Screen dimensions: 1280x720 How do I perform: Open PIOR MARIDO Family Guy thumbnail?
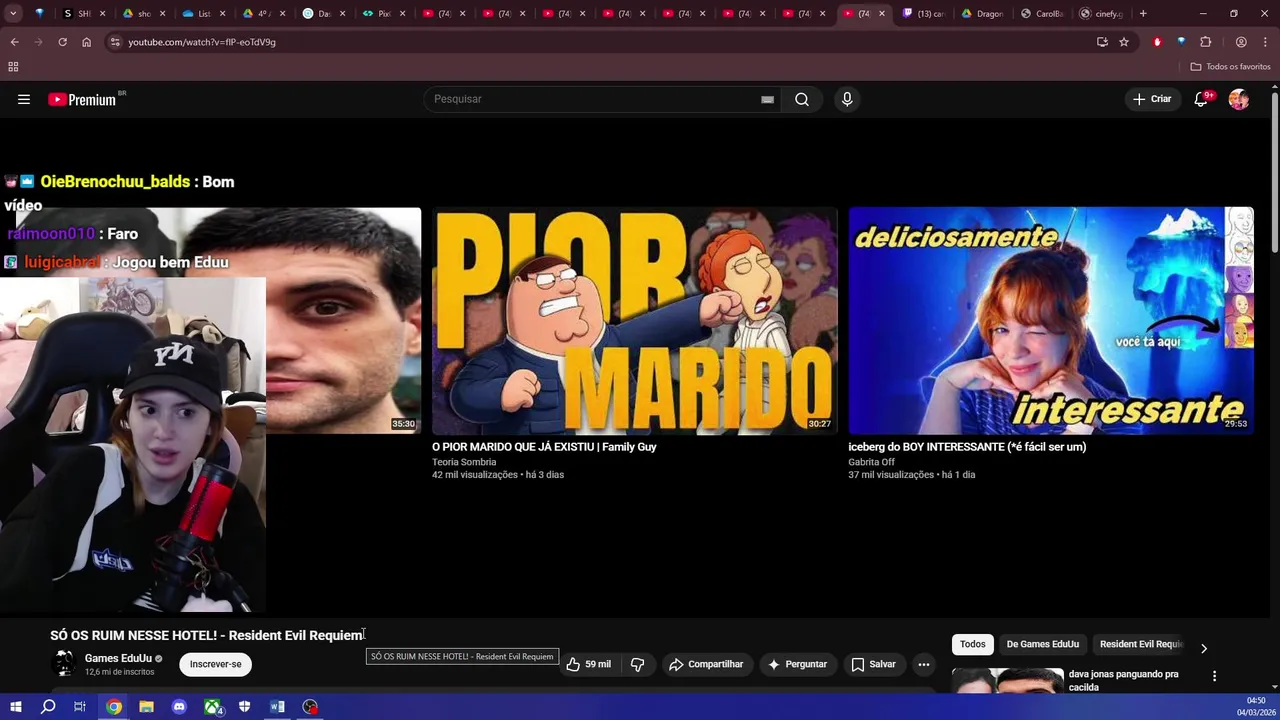pyautogui.click(x=635, y=321)
